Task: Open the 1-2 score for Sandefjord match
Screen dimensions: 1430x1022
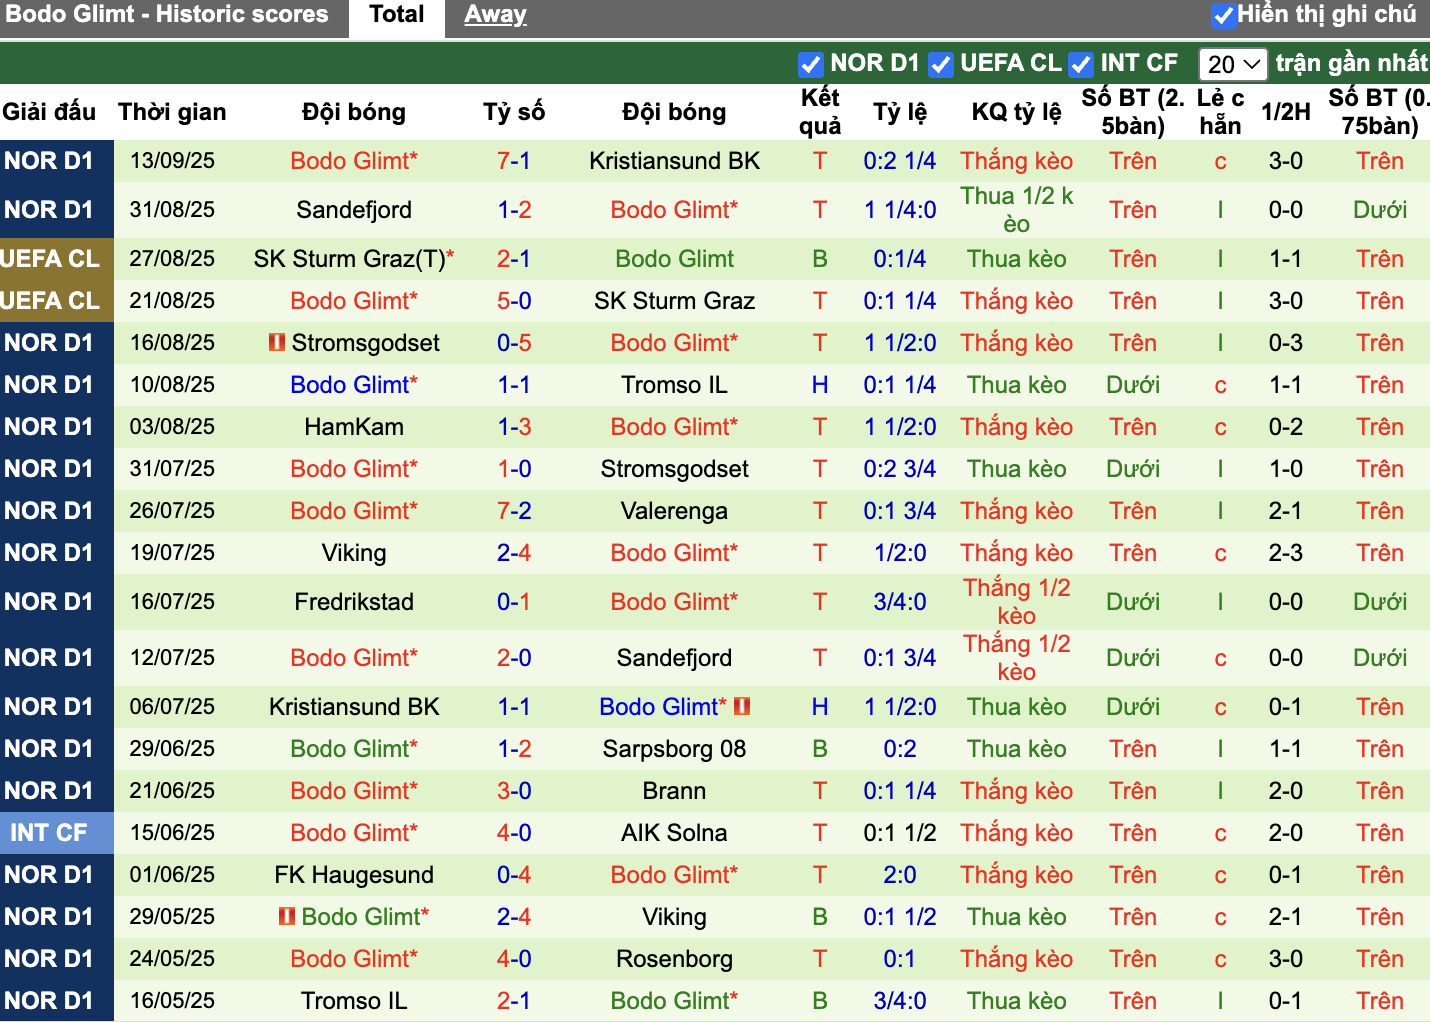Action: [x=514, y=210]
